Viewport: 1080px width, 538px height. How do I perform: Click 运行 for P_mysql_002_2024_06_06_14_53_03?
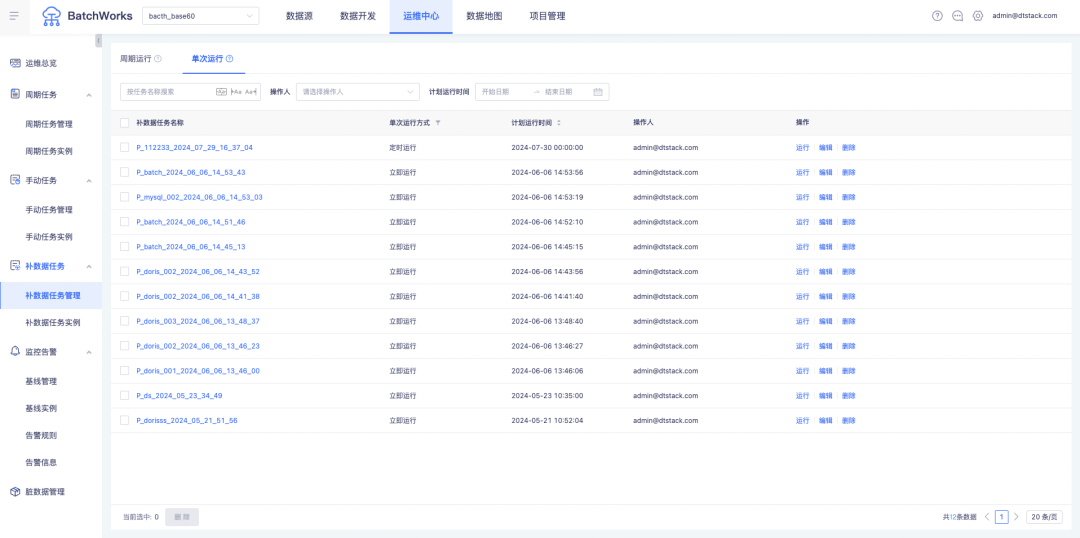(x=802, y=197)
